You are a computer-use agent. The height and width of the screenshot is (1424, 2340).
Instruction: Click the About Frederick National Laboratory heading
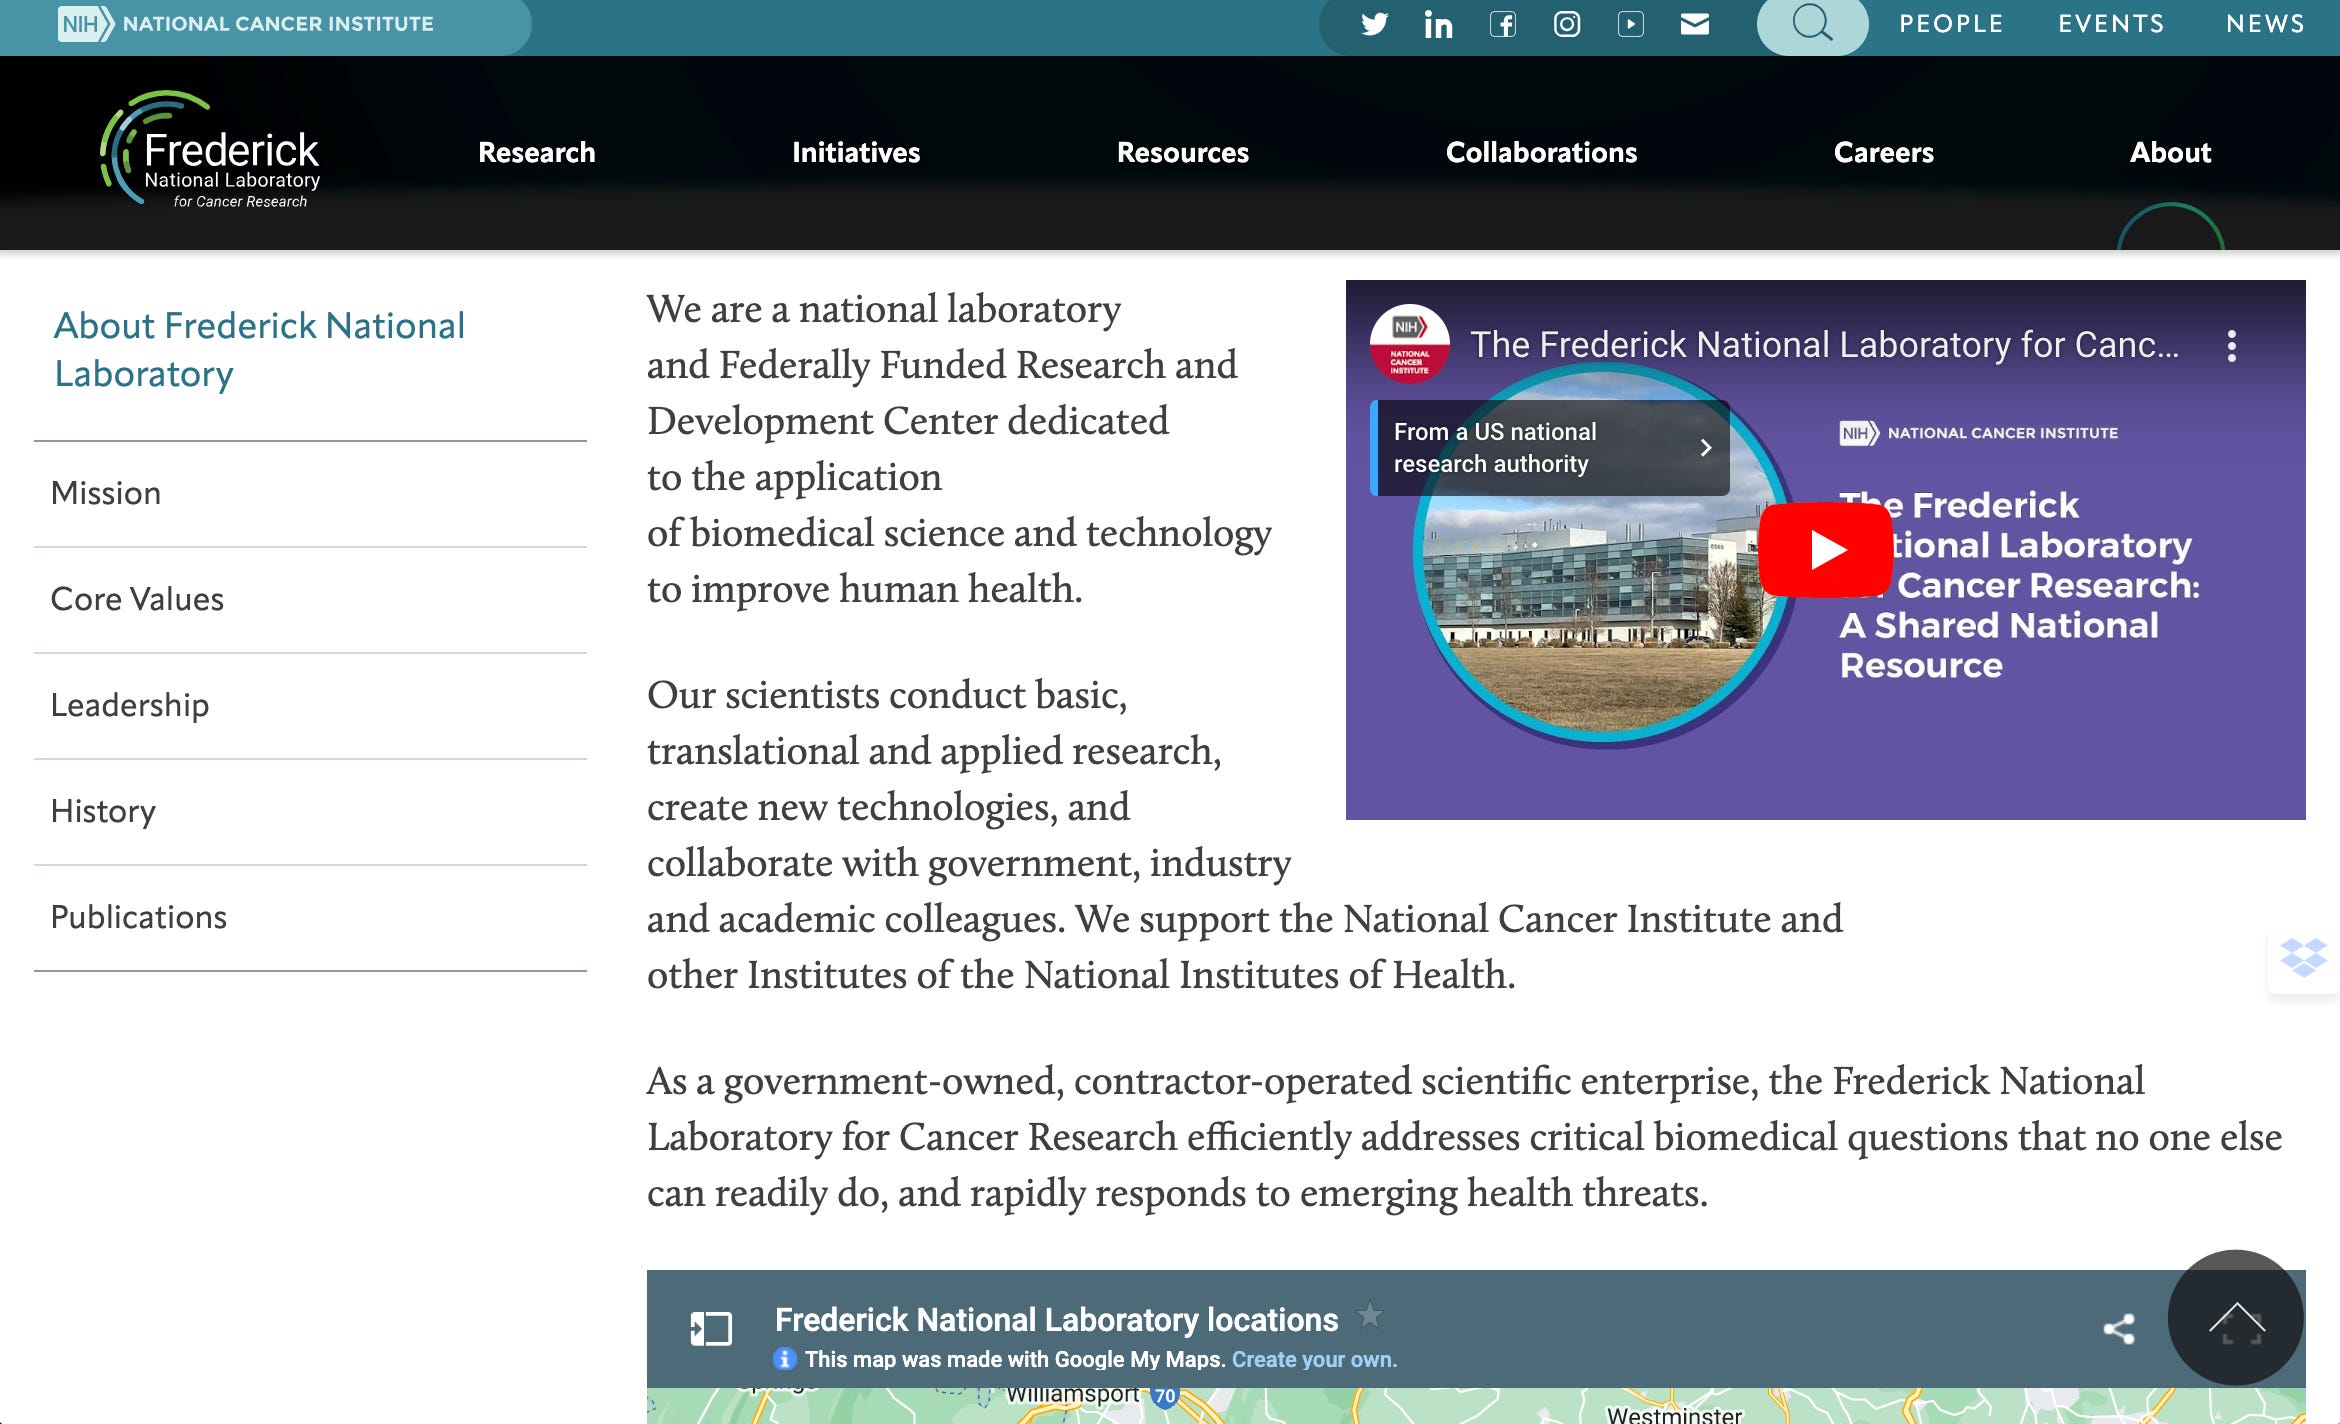coord(260,349)
